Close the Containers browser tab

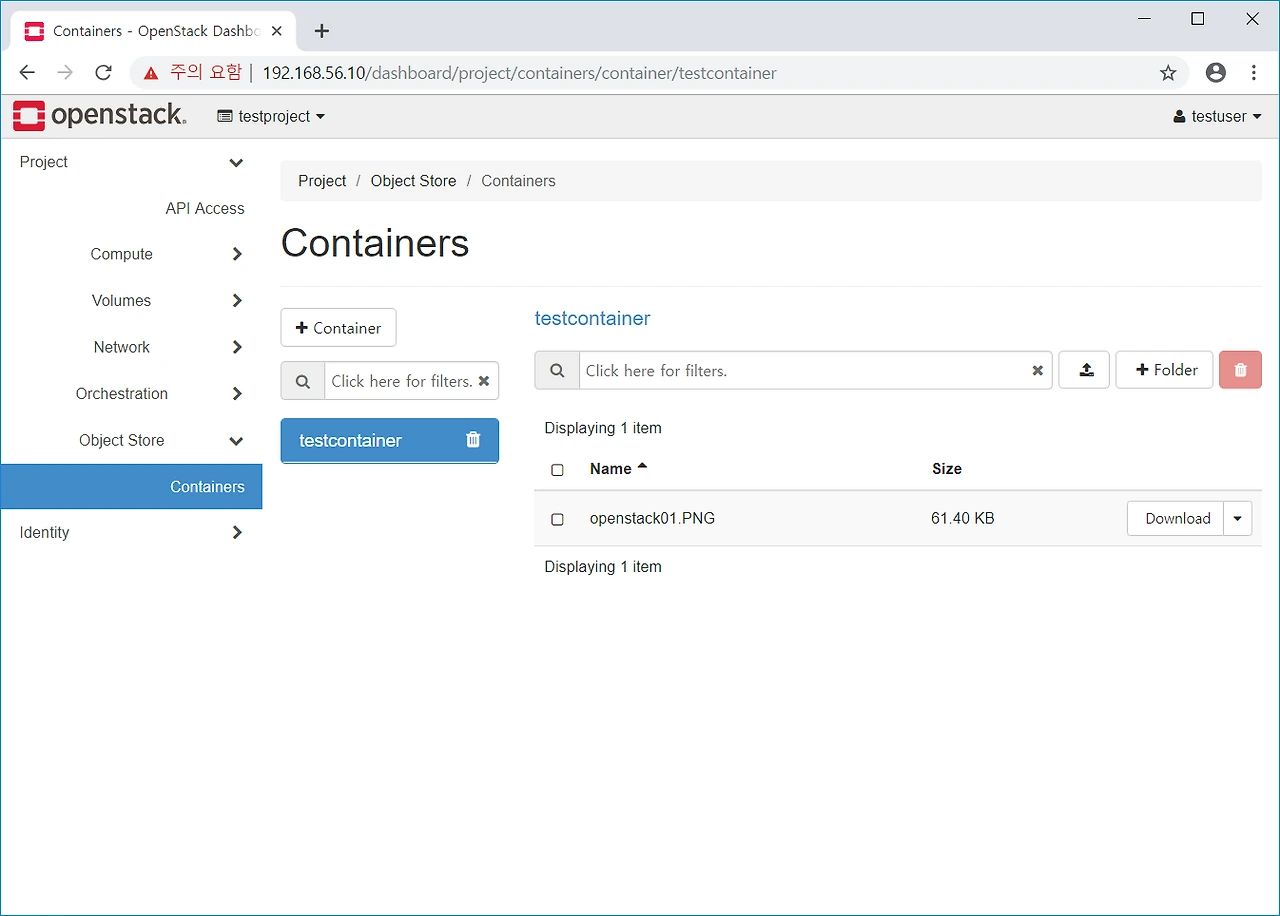coord(277,31)
